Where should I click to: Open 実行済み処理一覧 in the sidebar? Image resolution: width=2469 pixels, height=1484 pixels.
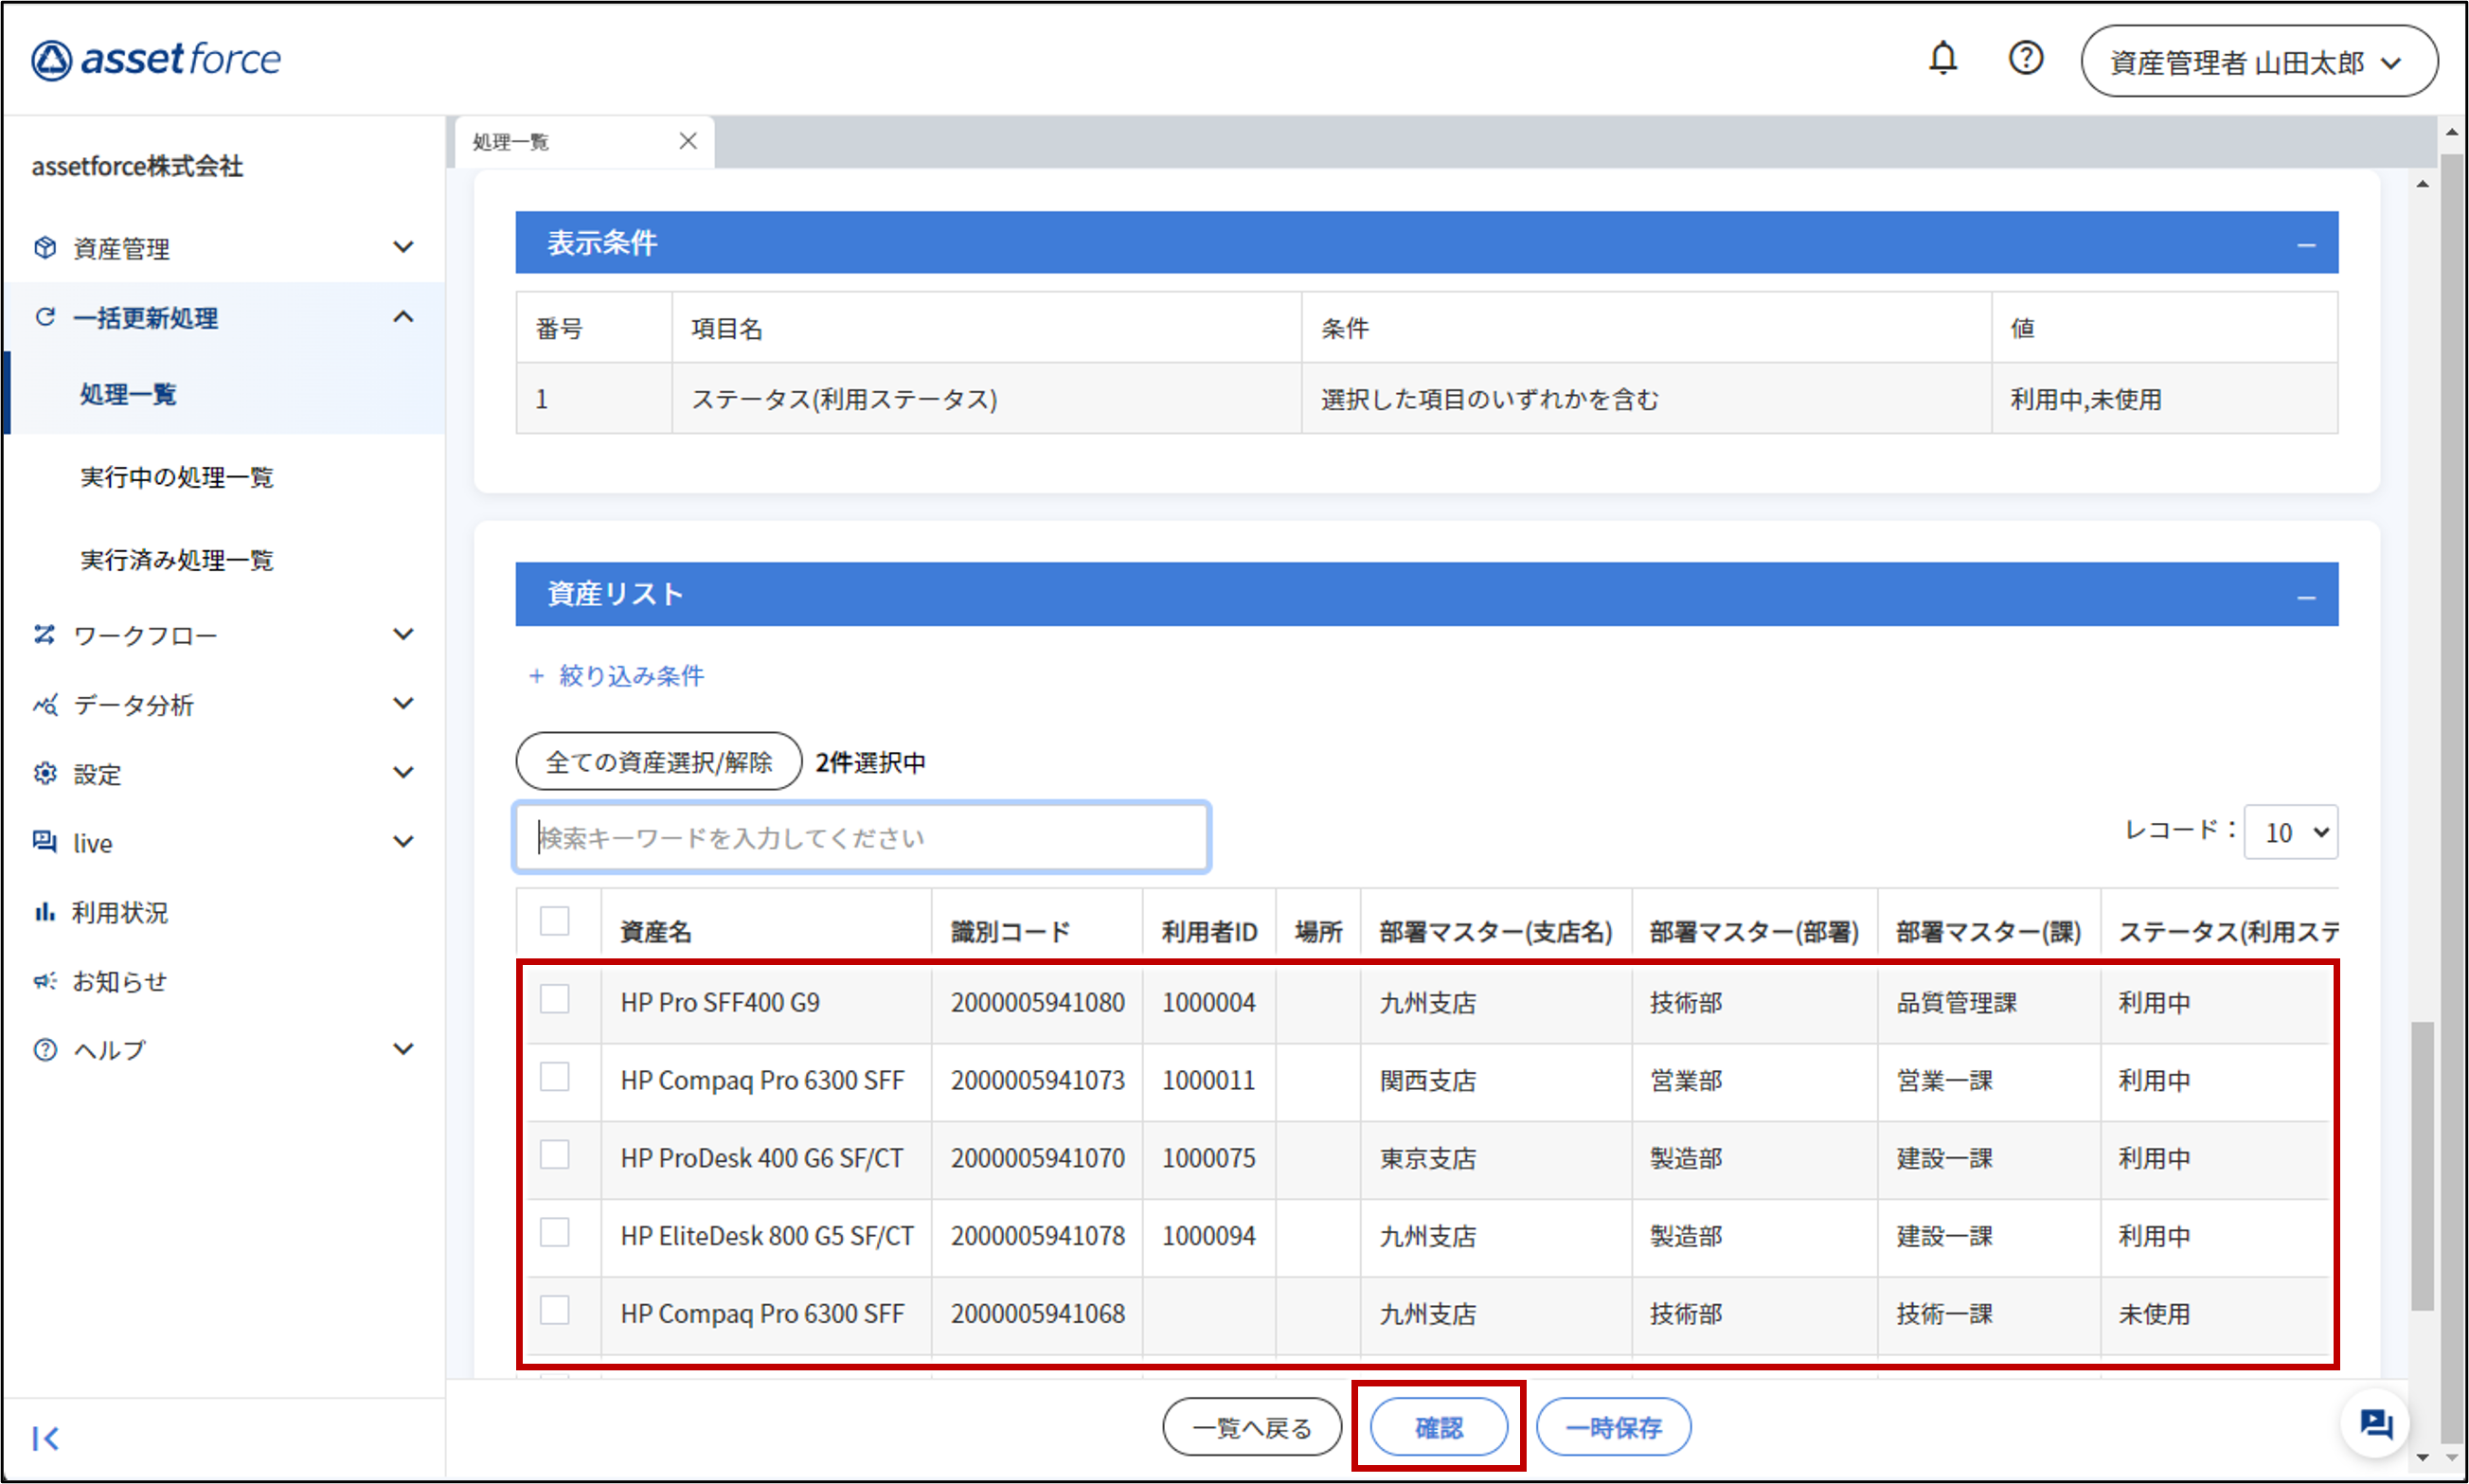pyautogui.click(x=177, y=560)
